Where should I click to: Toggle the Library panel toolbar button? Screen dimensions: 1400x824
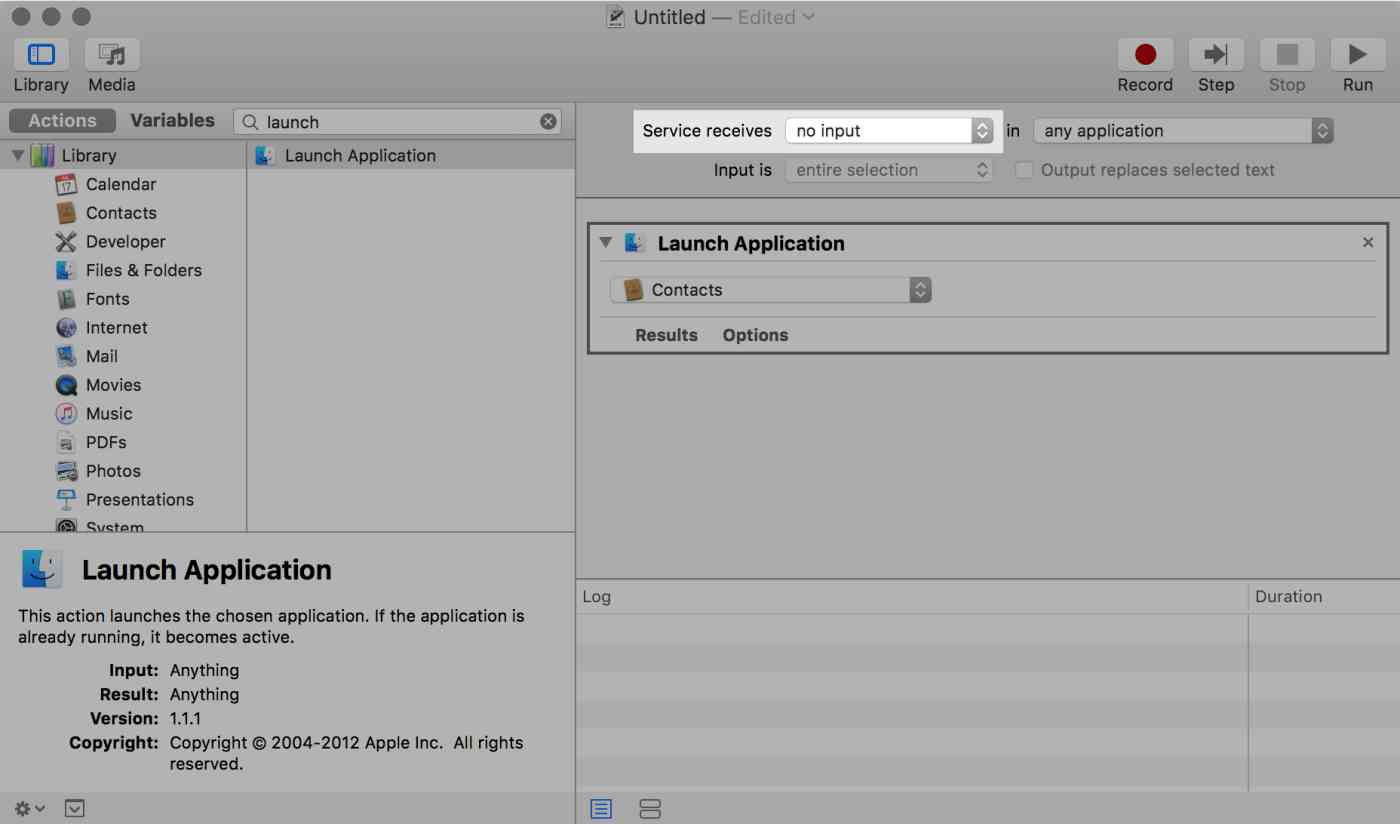point(41,55)
